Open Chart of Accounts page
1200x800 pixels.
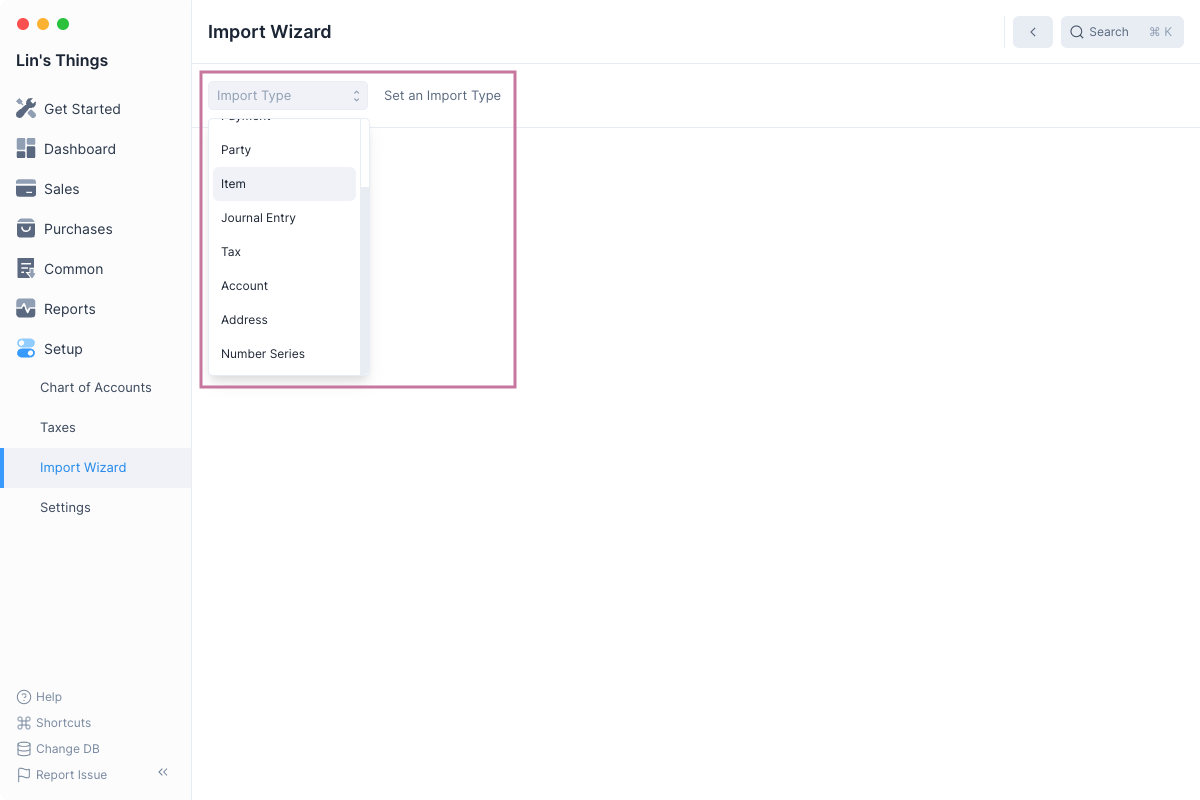point(96,388)
